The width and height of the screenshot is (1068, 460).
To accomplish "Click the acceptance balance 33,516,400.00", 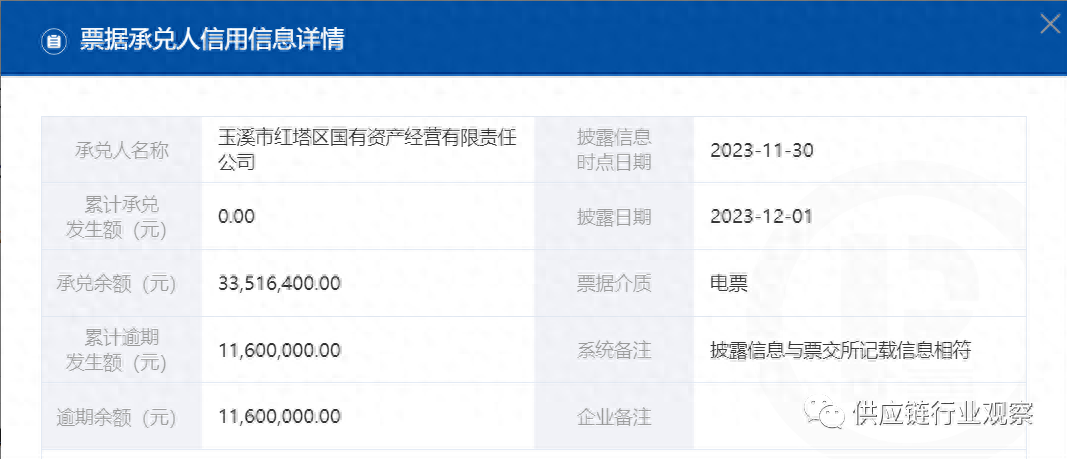I will tap(279, 284).
